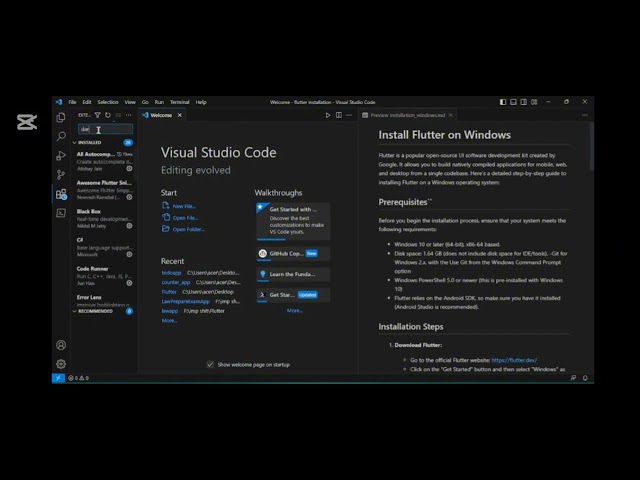Open the Extensions view icon

pos(61,194)
